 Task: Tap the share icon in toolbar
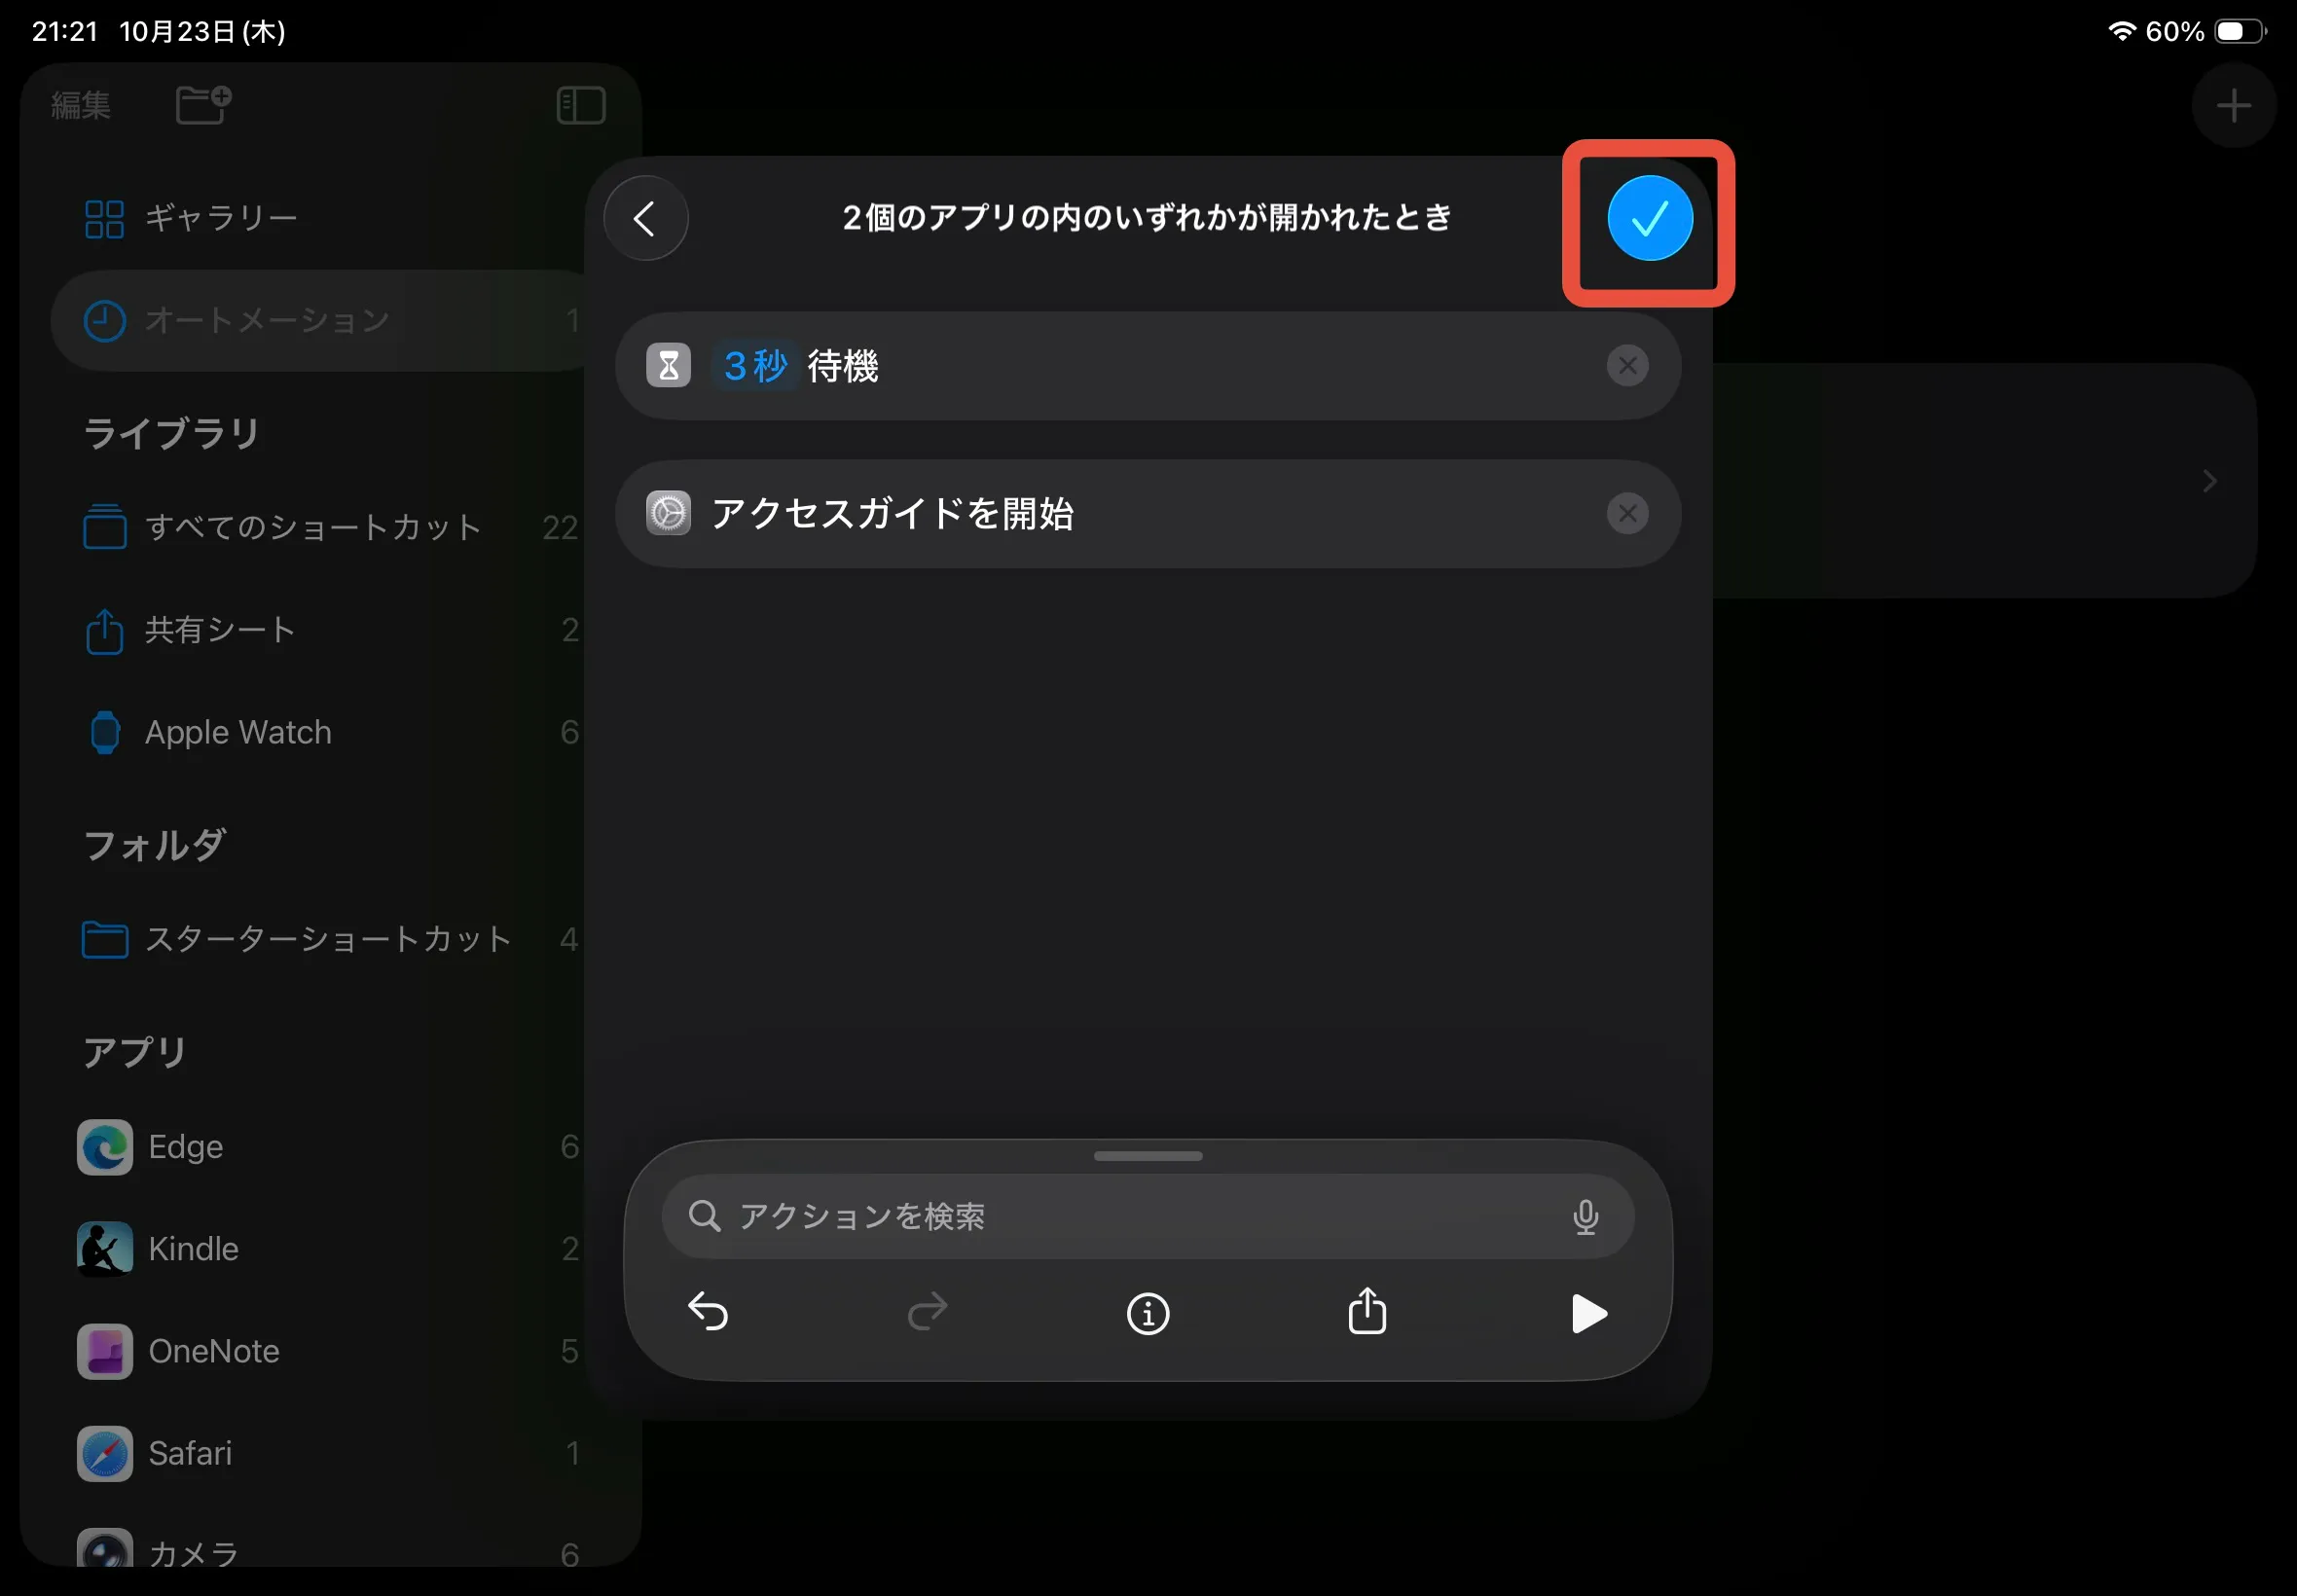(x=1367, y=1312)
